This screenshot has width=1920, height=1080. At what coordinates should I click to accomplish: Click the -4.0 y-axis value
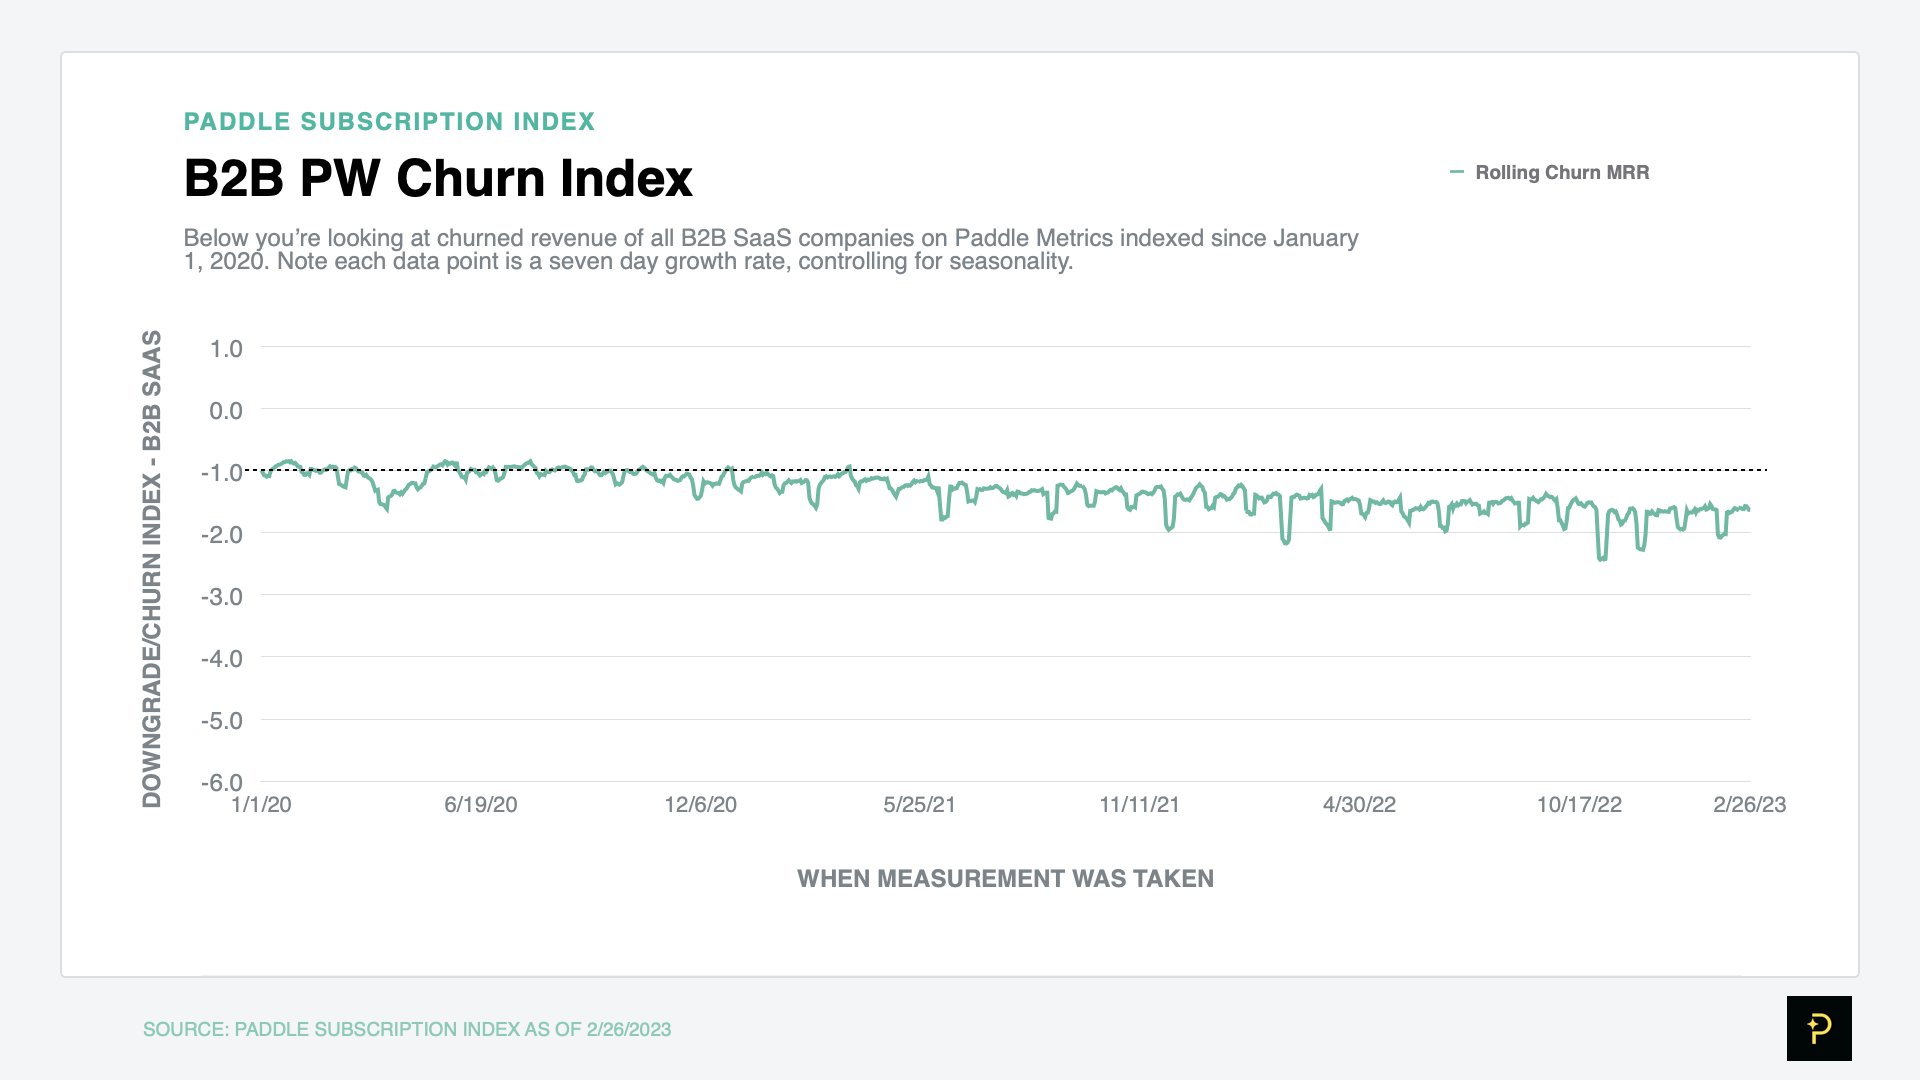tap(222, 659)
